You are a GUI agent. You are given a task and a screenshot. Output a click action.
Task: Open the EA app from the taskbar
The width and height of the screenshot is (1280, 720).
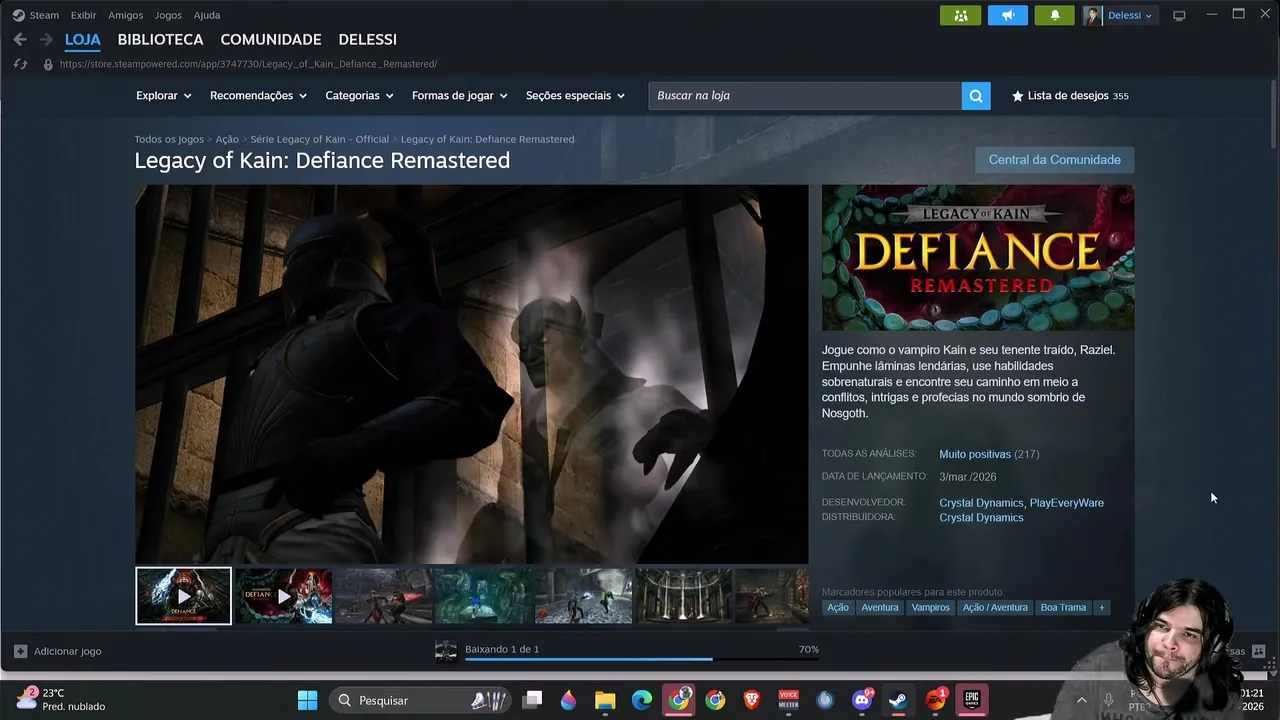(x=935, y=700)
